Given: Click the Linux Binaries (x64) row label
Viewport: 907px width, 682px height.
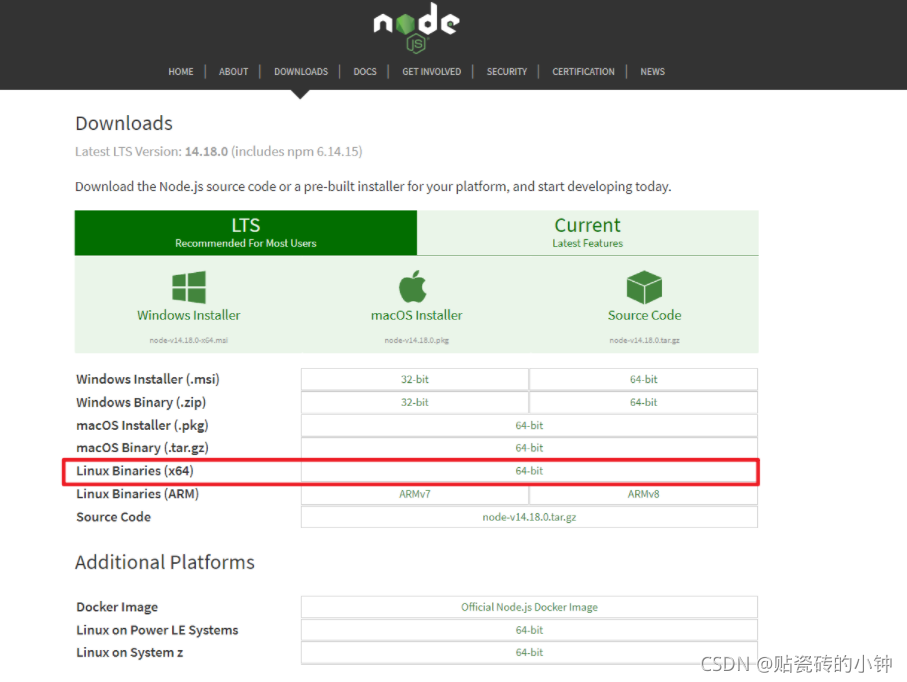Looking at the screenshot, I should coord(135,471).
